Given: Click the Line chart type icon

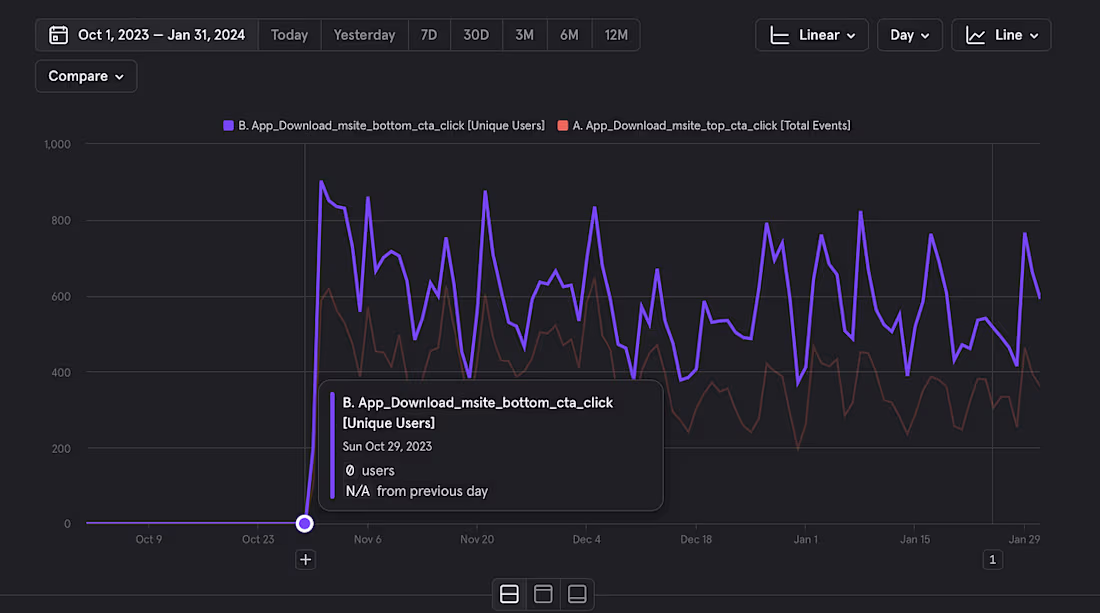Looking at the screenshot, I should (x=973, y=34).
